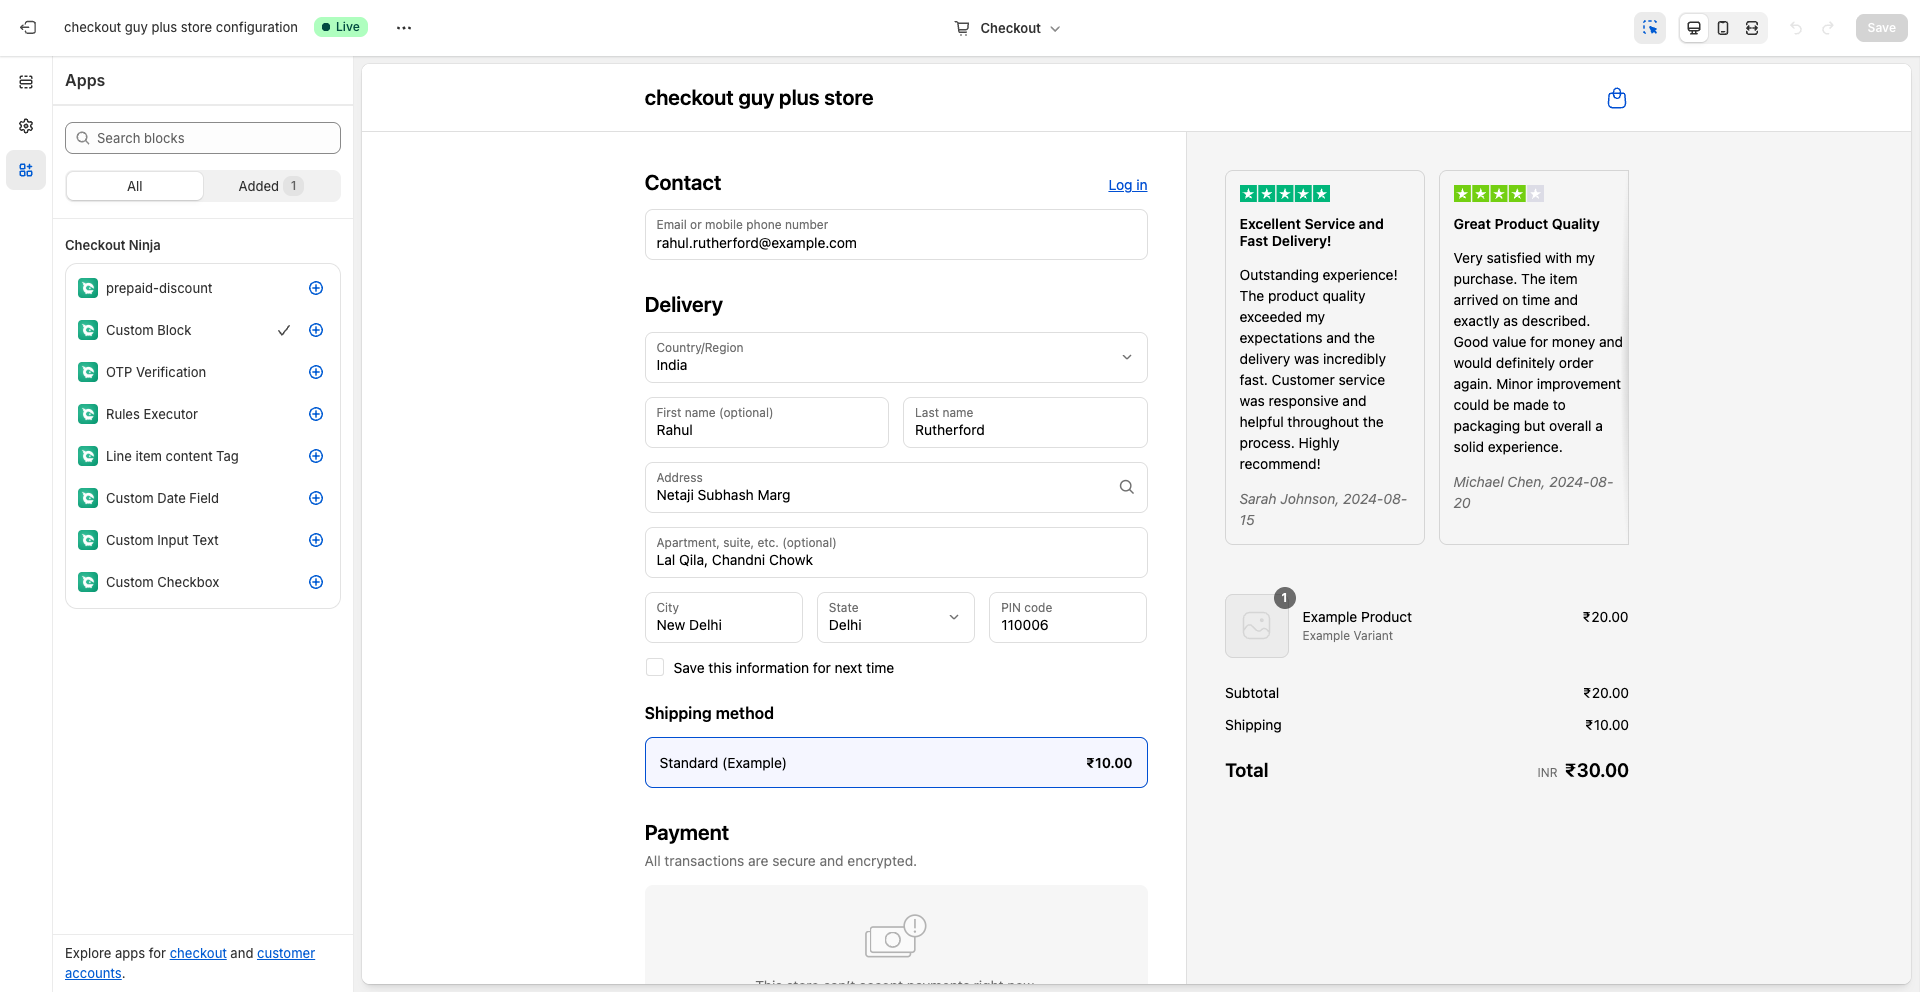Exit the editor via top-left exit icon
The width and height of the screenshot is (1920, 992).
coord(28,27)
